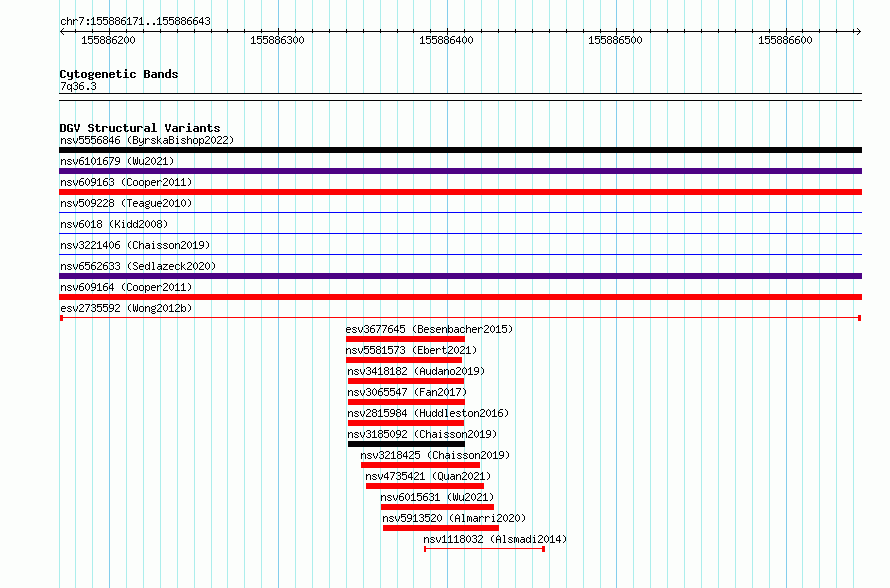The height and width of the screenshot is (588, 890).
Task: Click ruler position 155886300
Action: (x=278, y=40)
